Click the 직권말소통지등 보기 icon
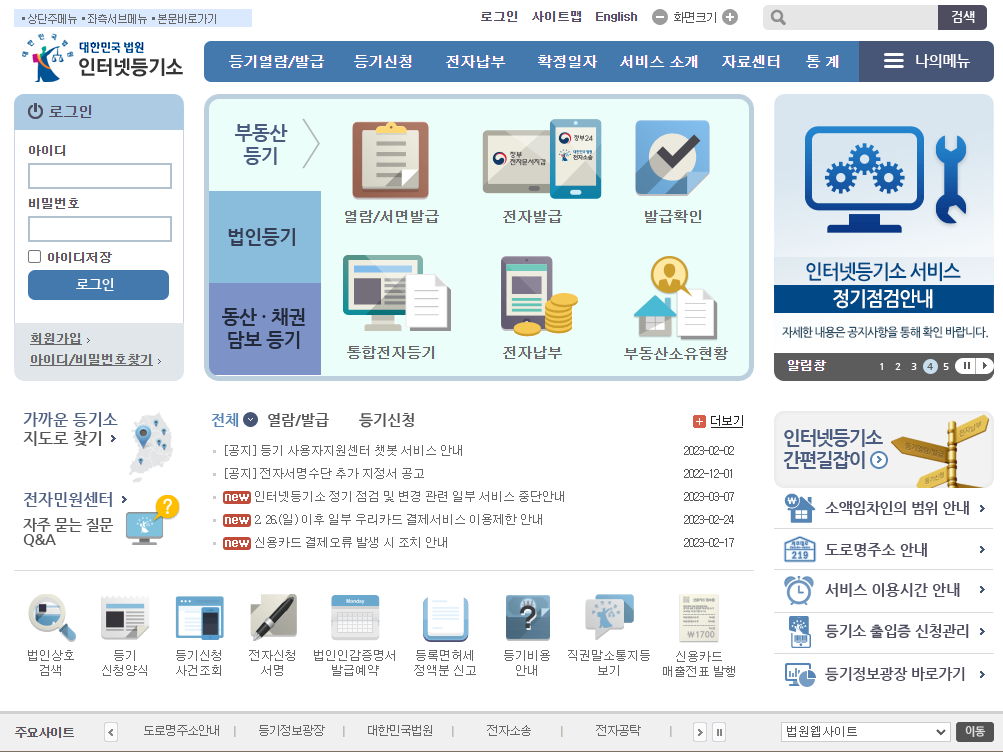Image resolution: width=1003 pixels, height=752 pixels. [609, 616]
